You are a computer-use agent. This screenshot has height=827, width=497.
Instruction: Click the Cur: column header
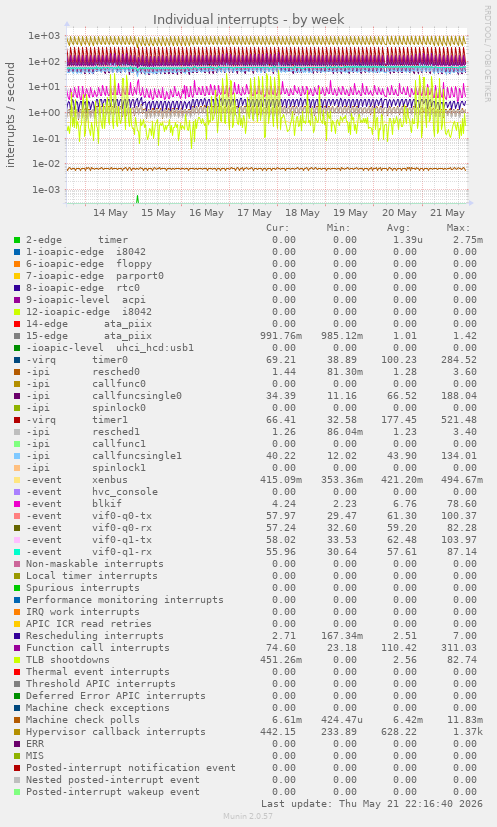pyautogui.click(x=278, y=228)
